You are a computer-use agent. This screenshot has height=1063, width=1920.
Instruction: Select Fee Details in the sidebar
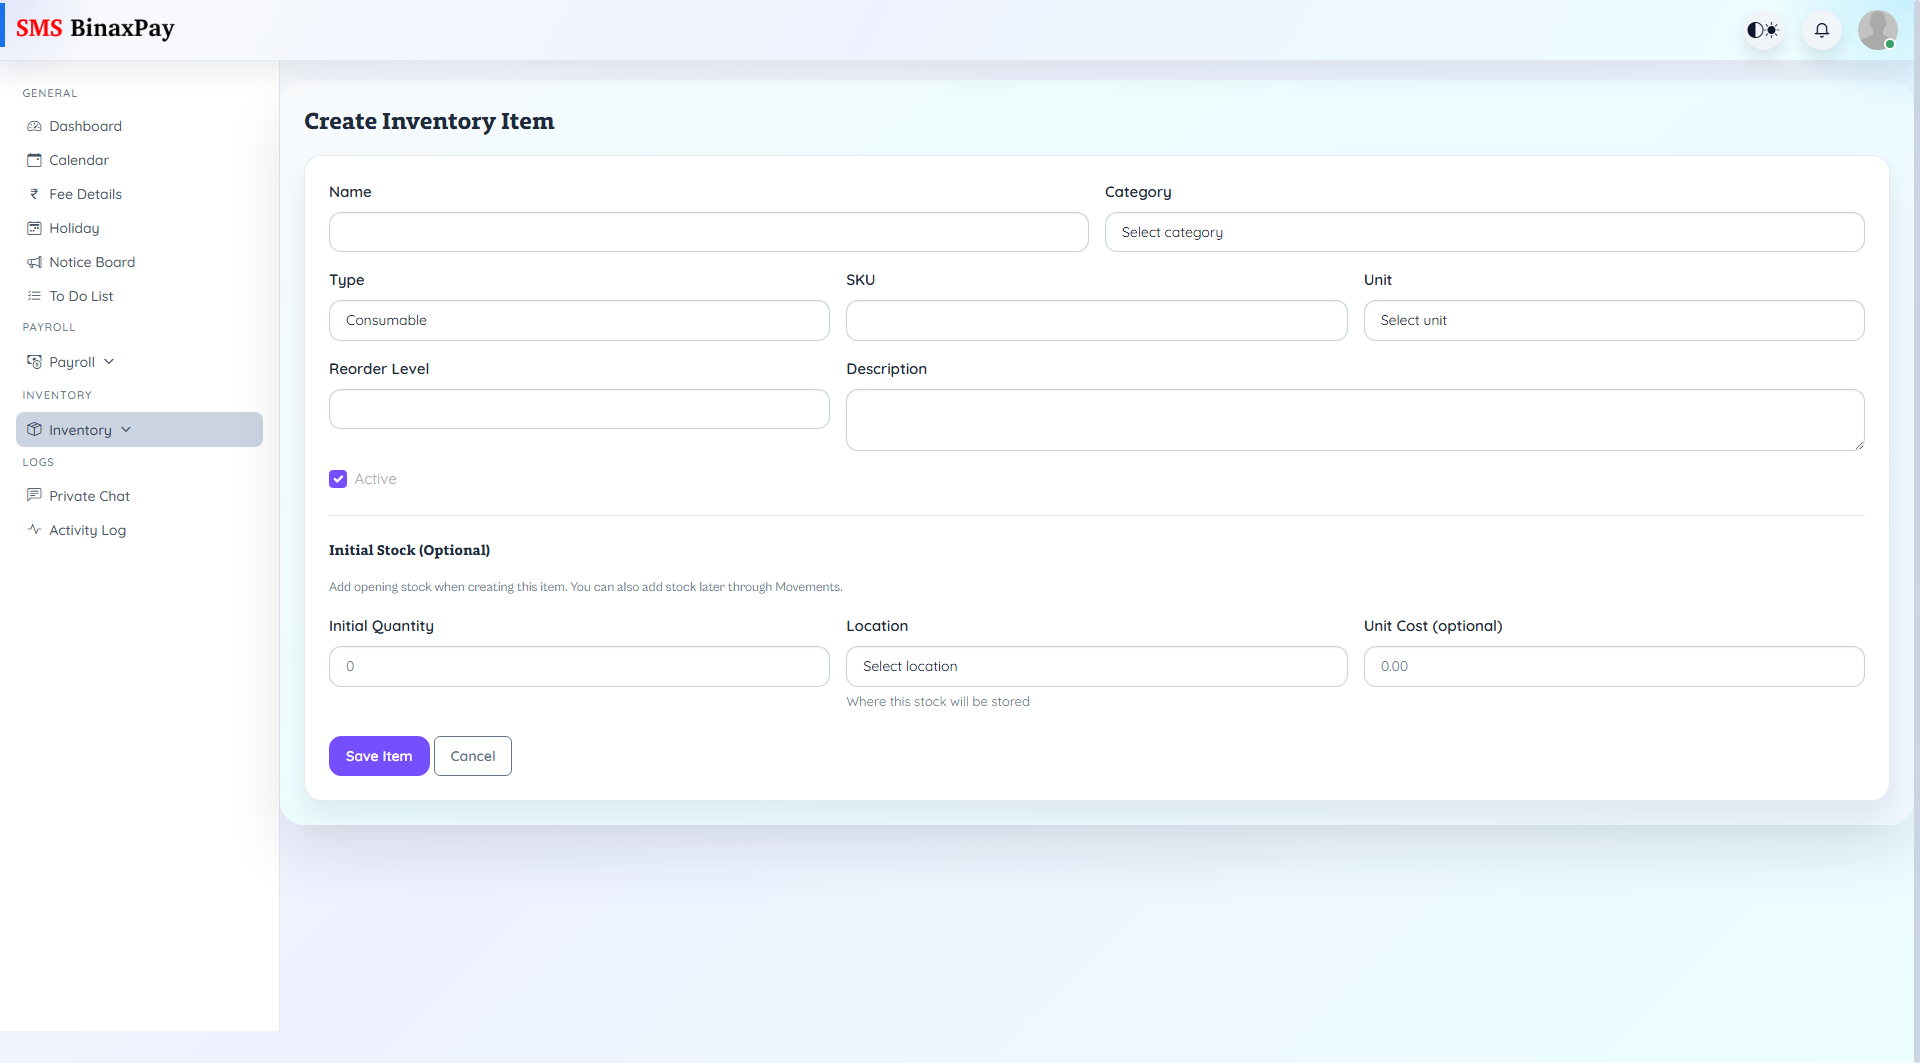[x=85, y=194]
